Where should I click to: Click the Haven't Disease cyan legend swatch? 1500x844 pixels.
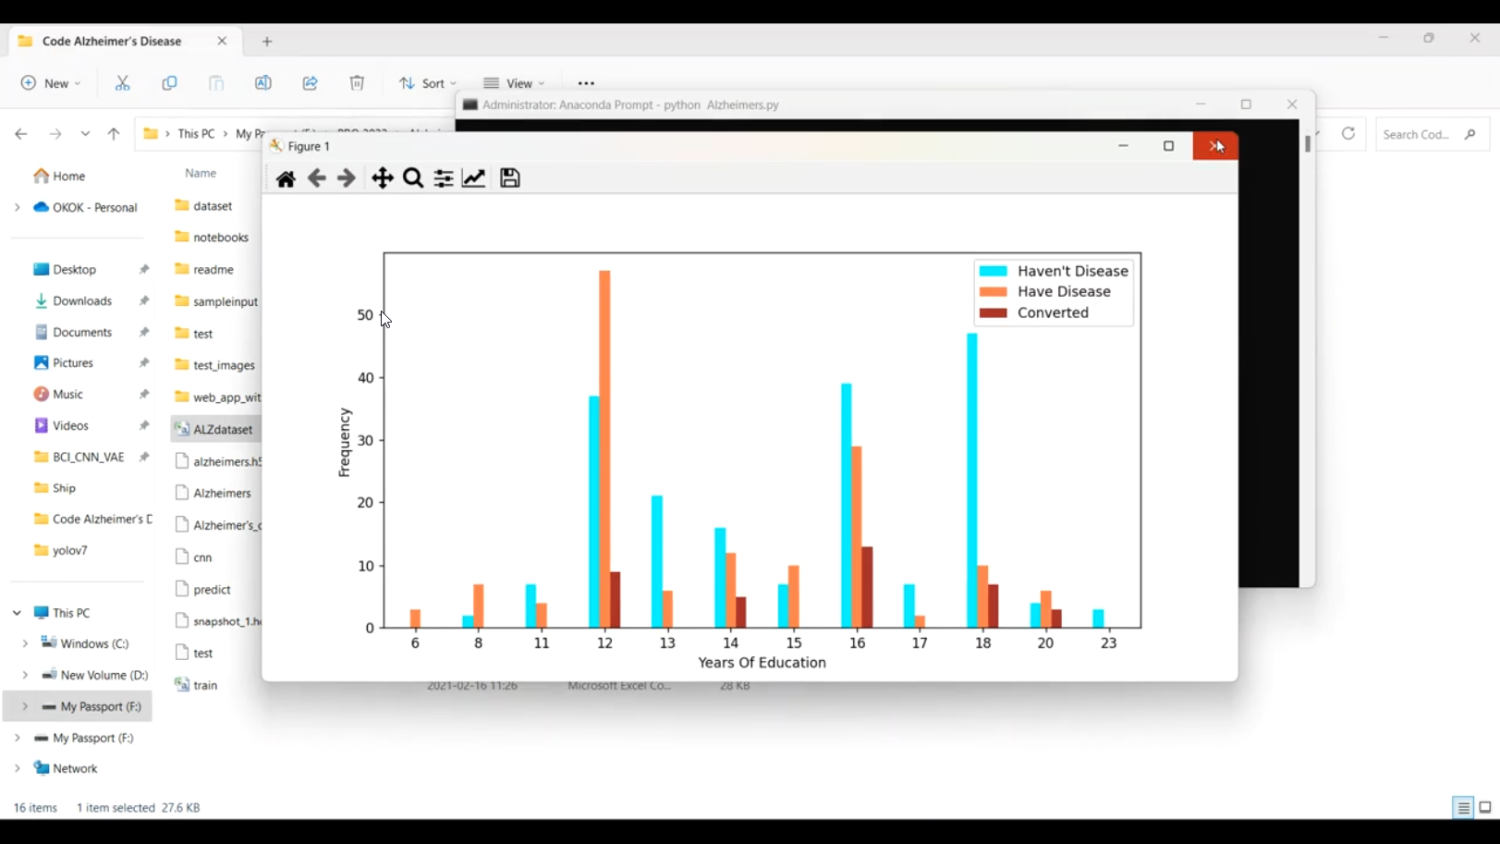993,271
